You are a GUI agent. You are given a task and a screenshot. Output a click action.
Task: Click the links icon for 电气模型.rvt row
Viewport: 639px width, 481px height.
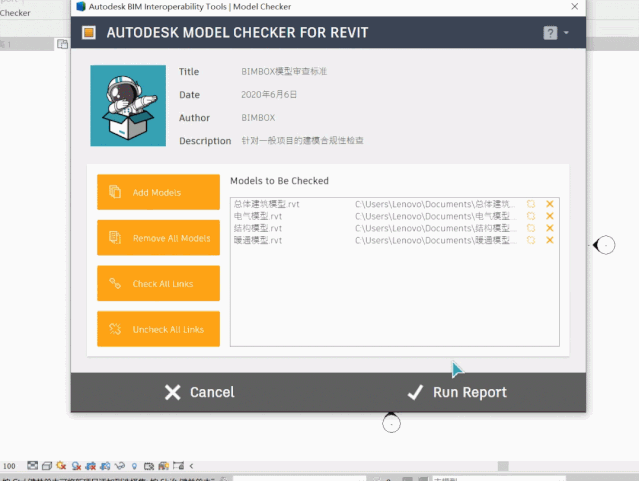point(531,216)
